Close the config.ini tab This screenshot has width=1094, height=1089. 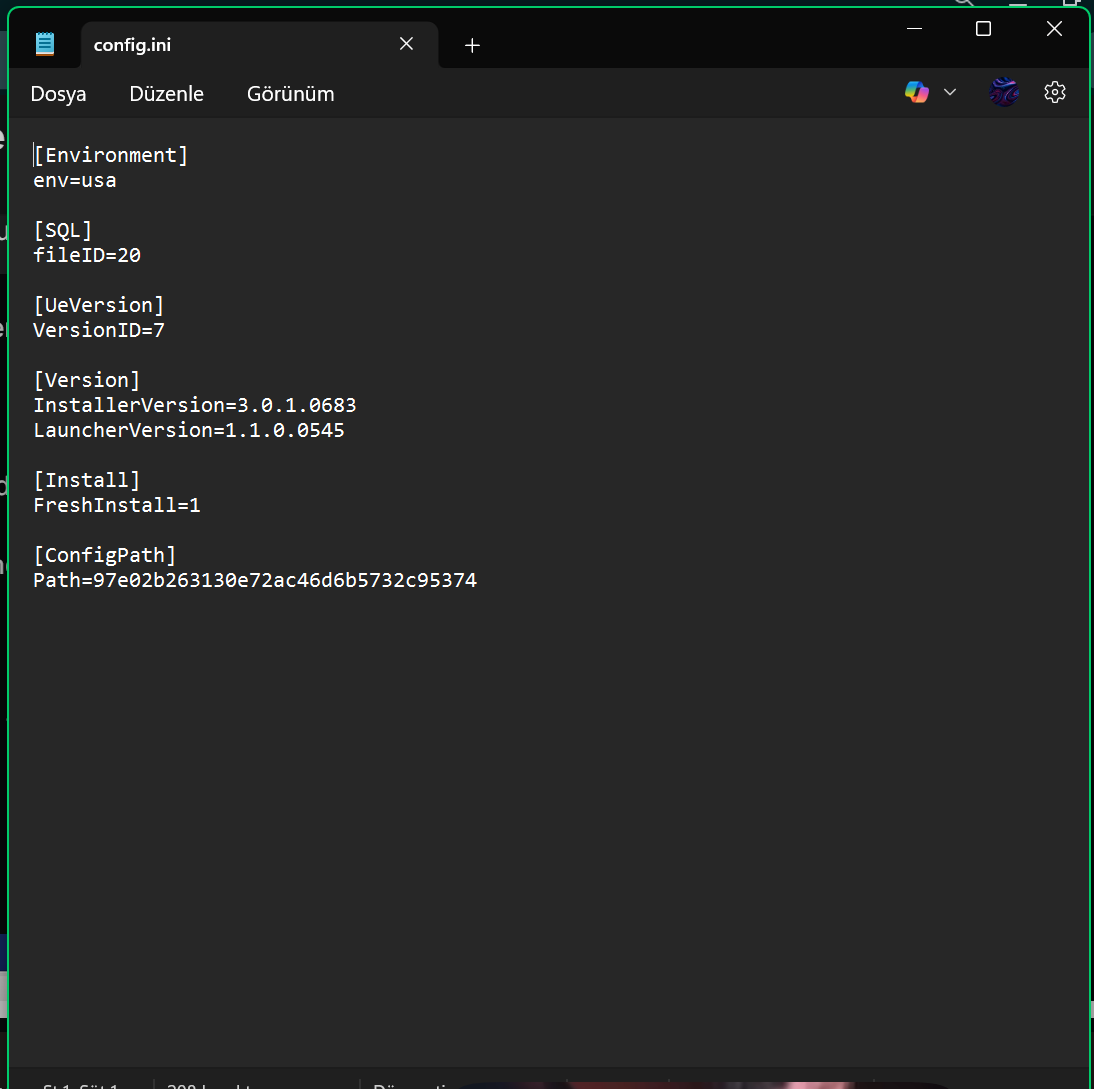coord(406,44)
